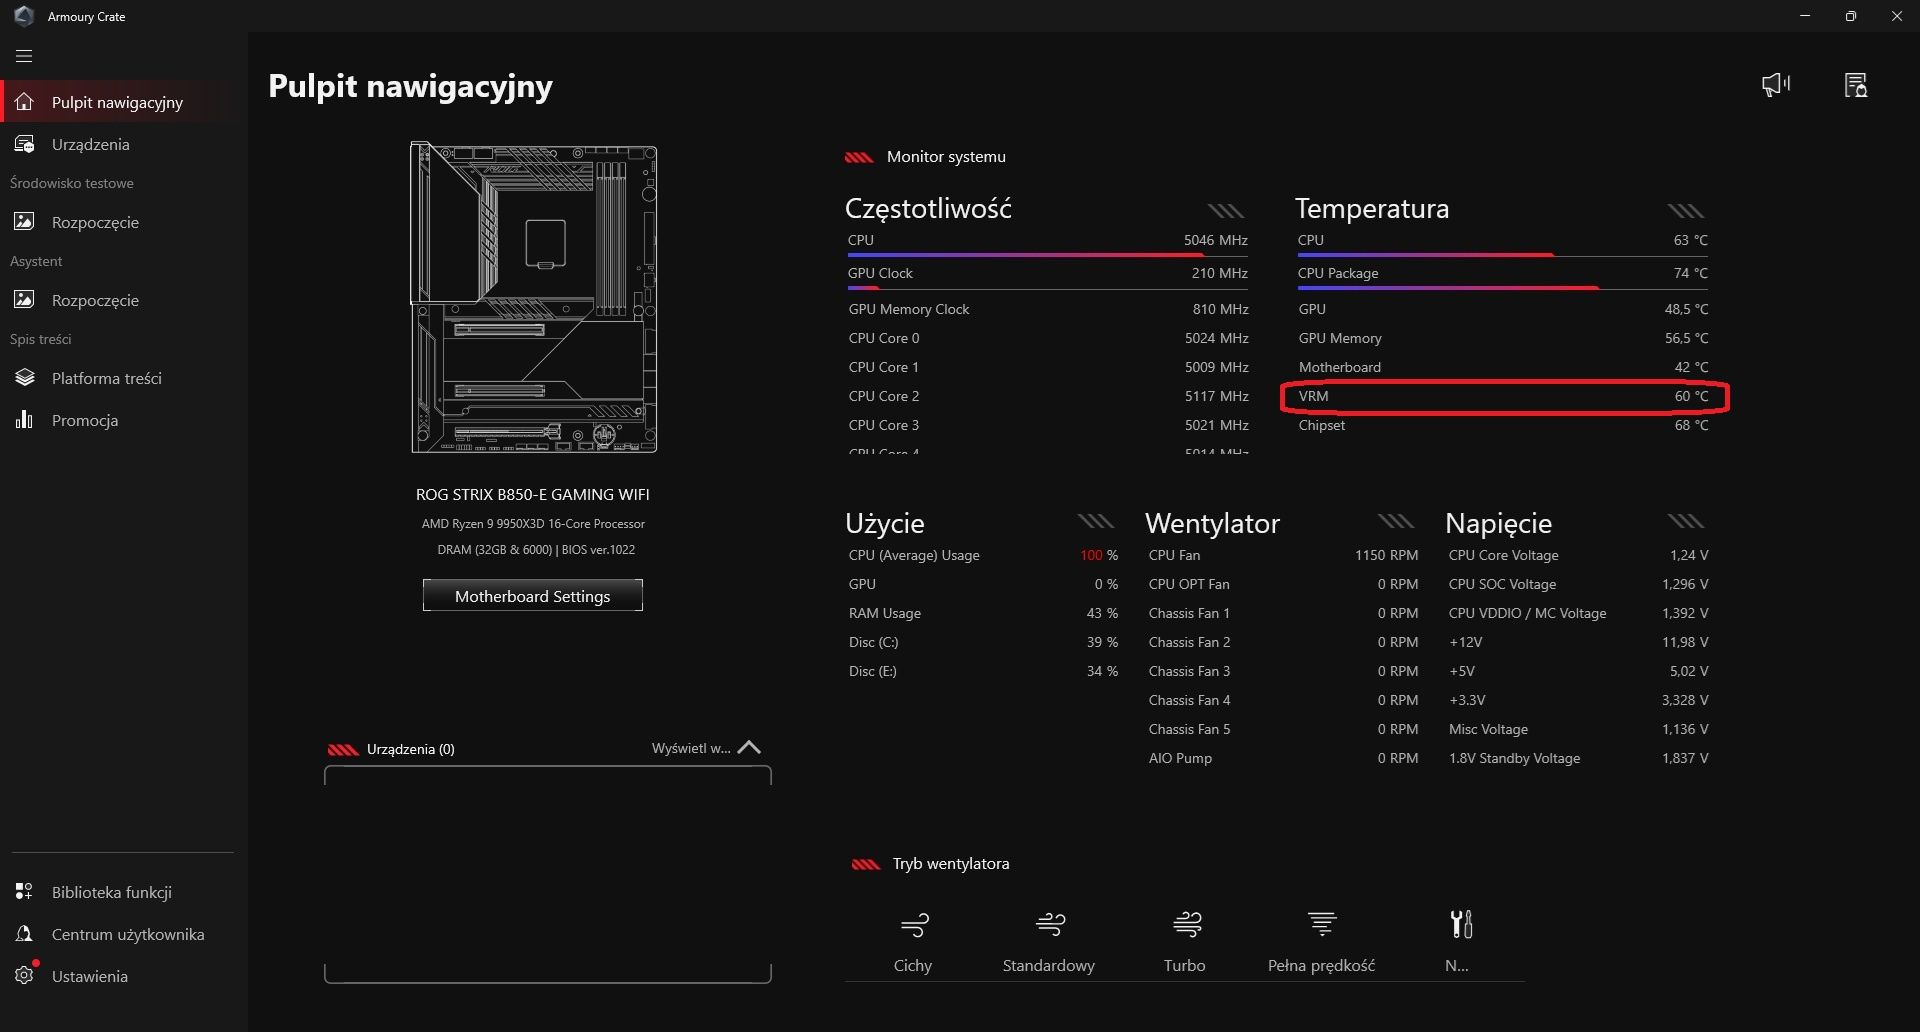Click the AIO Pump row
This screenshot has width=1920, height=1032.
[1283, 758]
